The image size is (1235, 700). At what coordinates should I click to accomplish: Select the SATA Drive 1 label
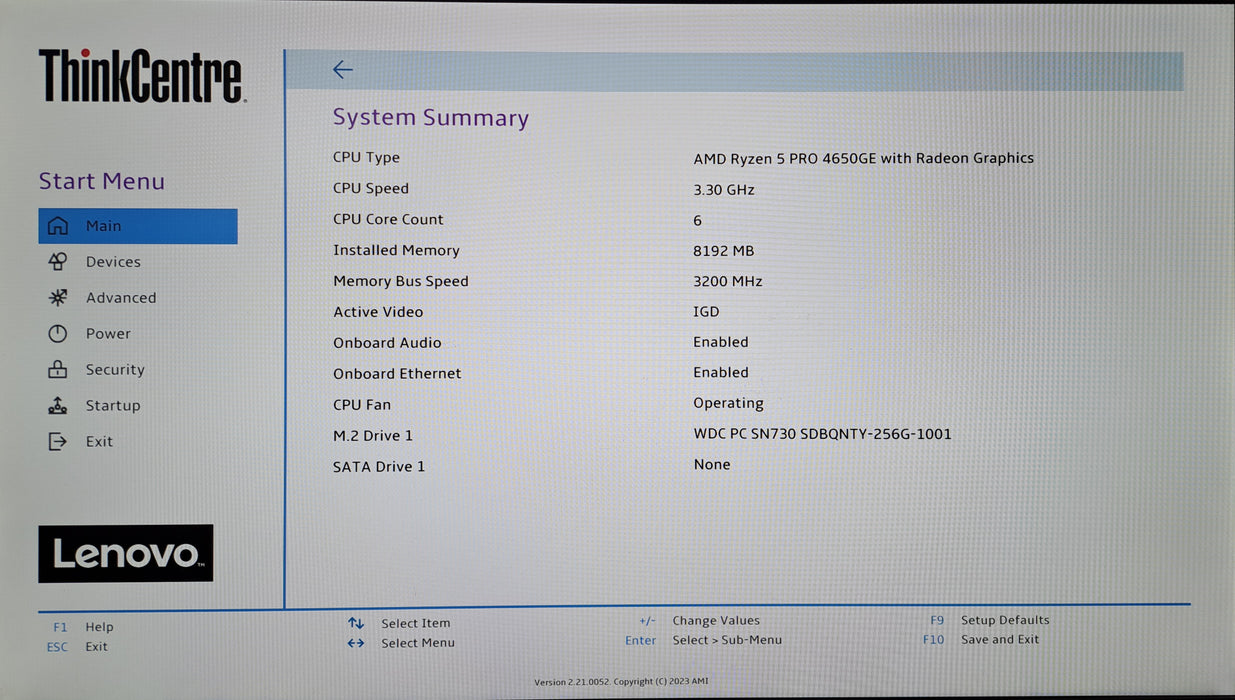[379, 467]
